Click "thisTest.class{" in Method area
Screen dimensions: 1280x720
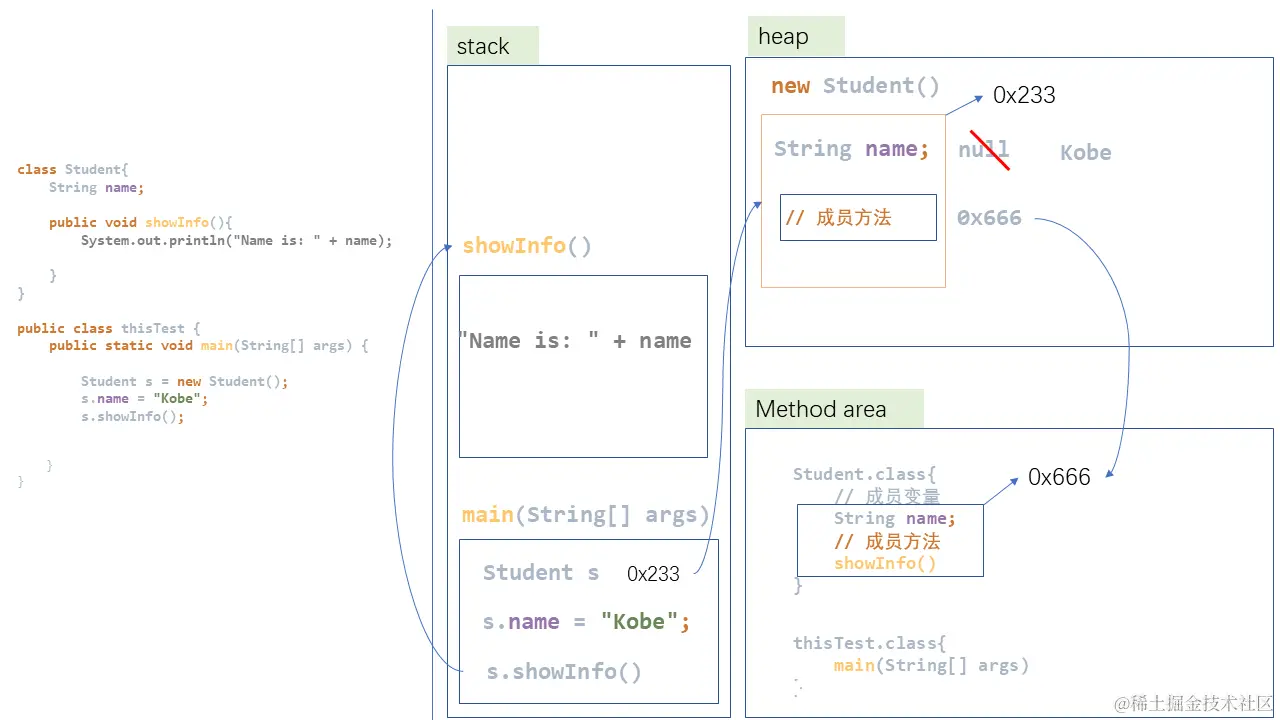pyautogui.click(x=869, y=643)
